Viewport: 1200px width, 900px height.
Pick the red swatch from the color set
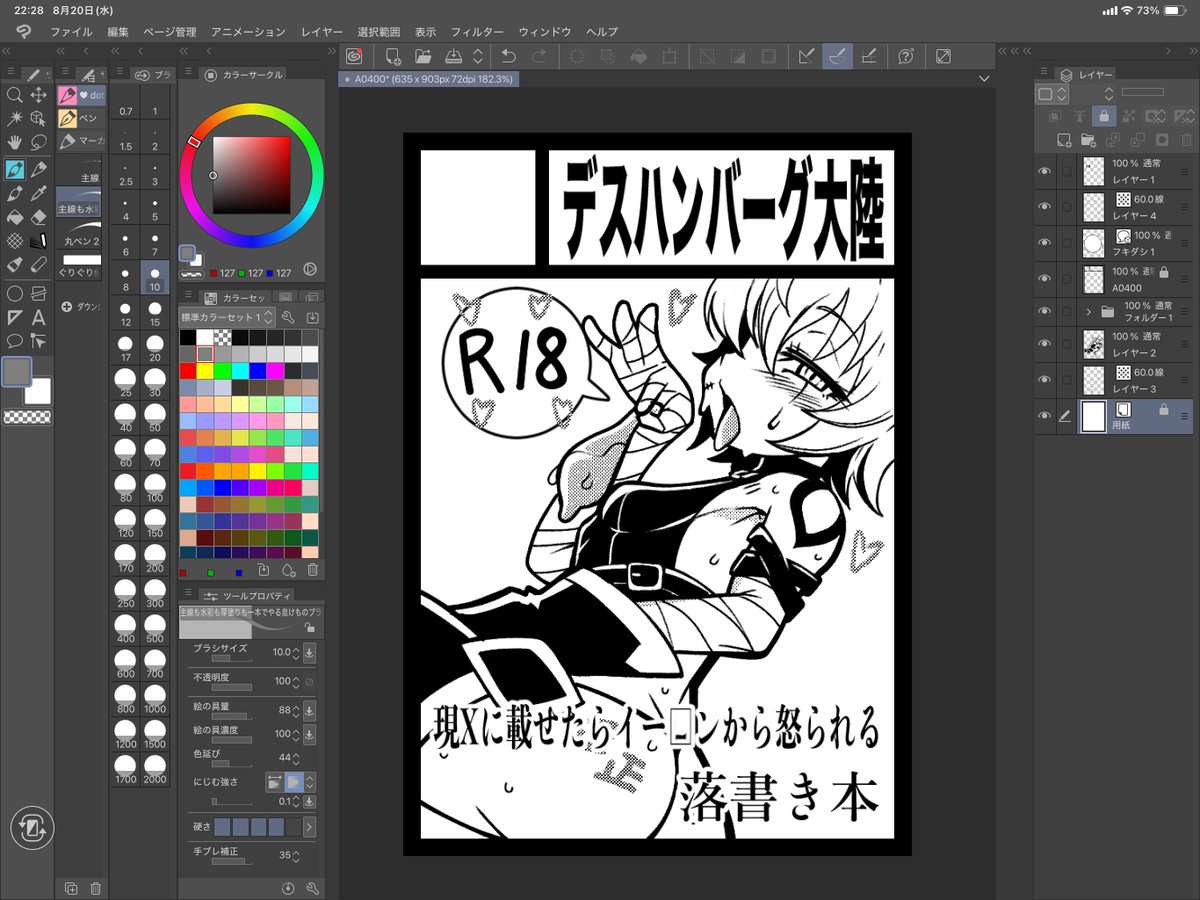click(x=187, y=369)
